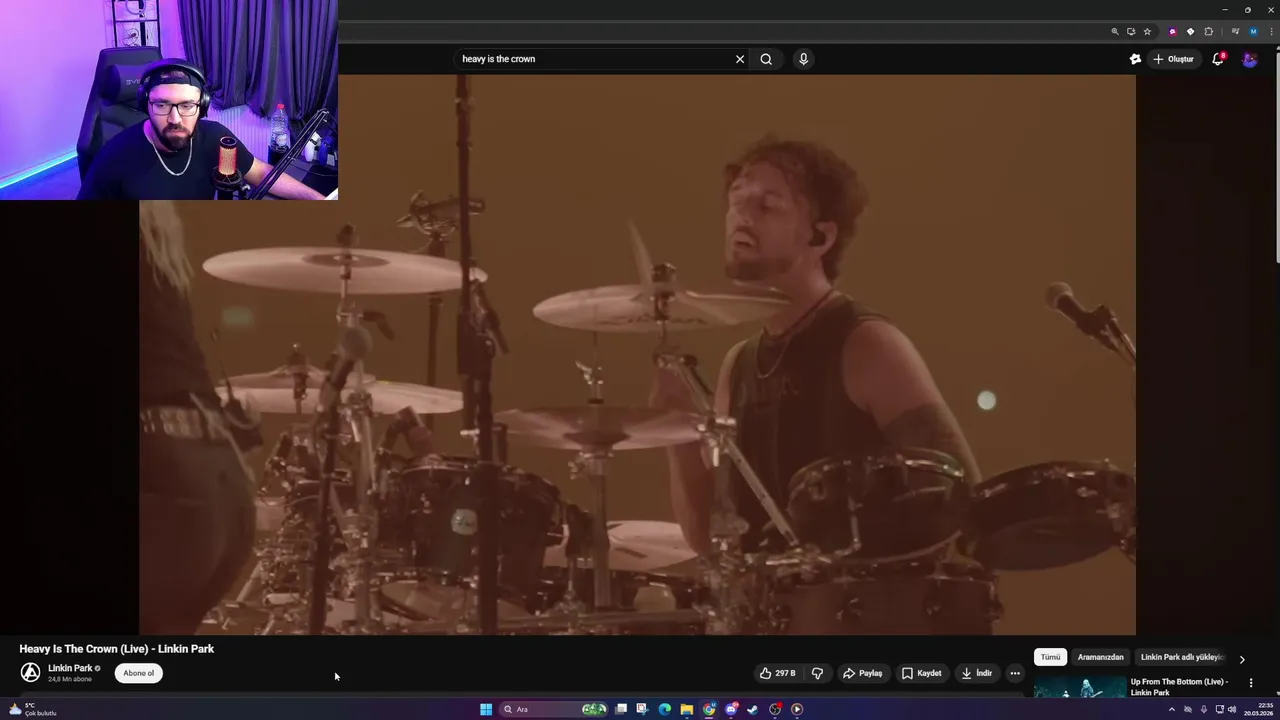Click the install app icon in address bar
Screen dimensions: 1280x720
pos(1131,32)
